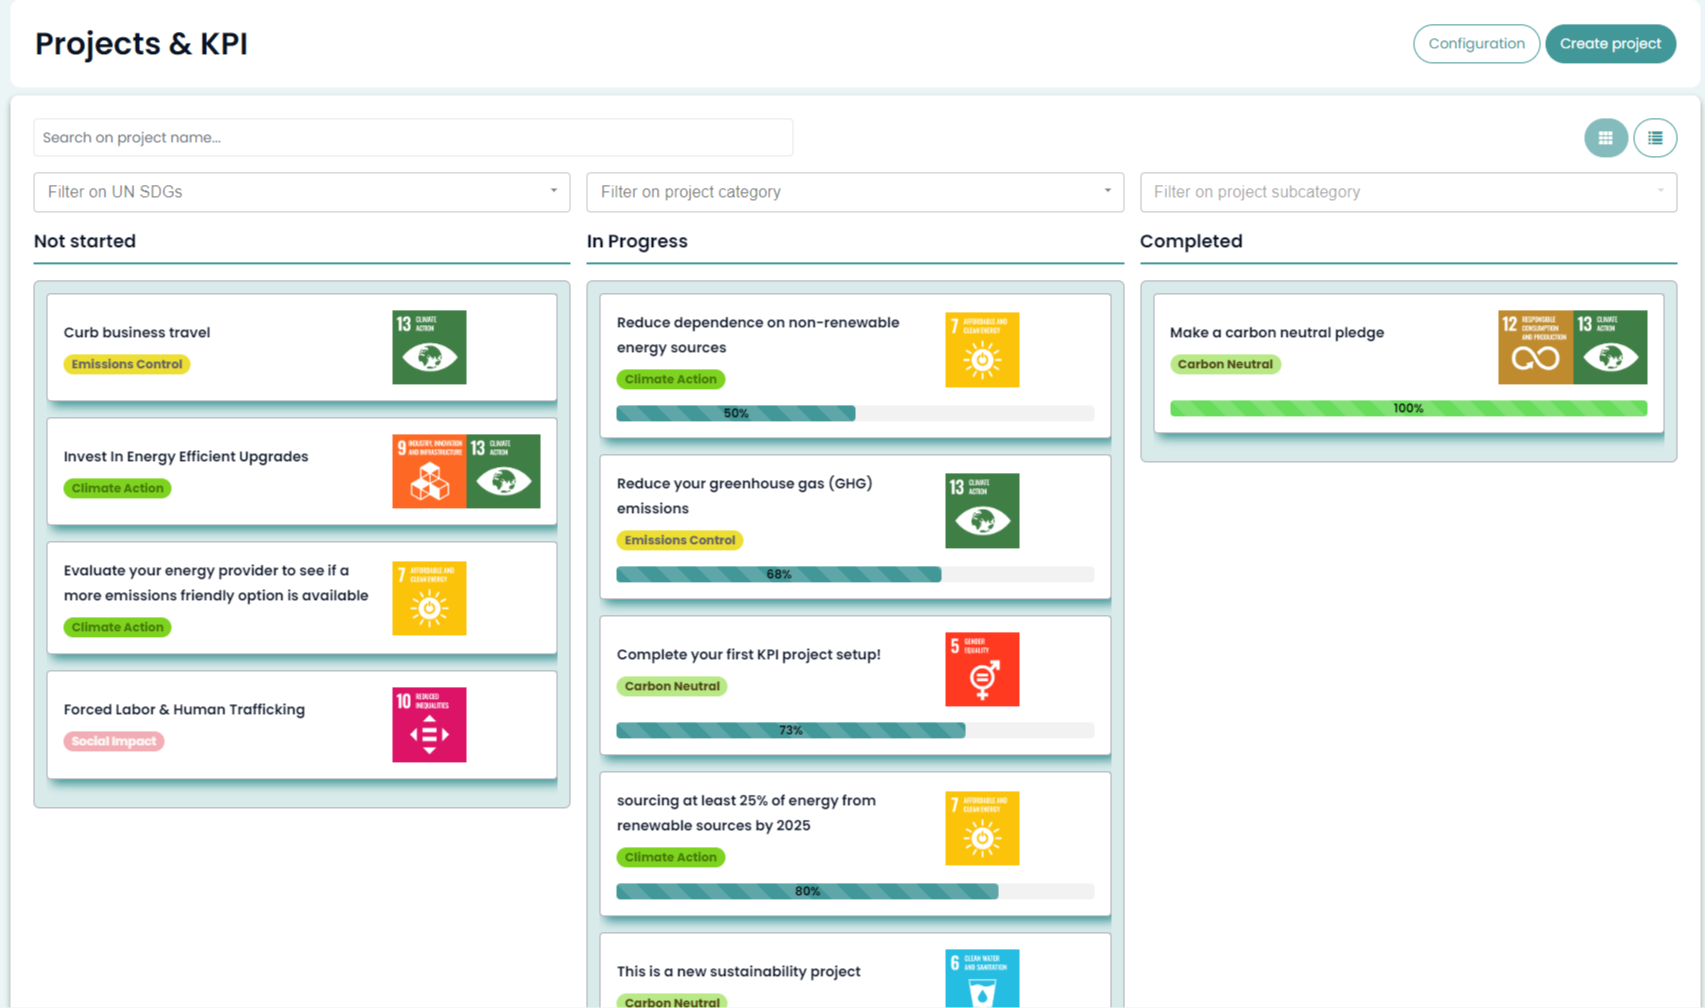Click the Social Impact tag
The width and height of the screenshot is (1705, 1008).
(x=113, y=740)
